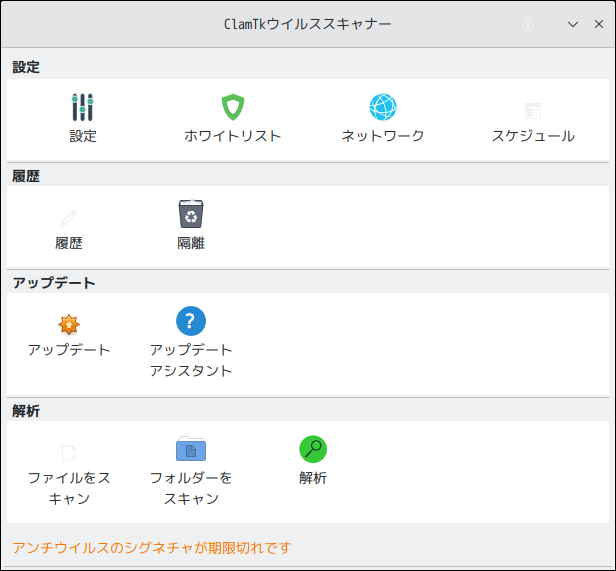This screenshot has width=616, height=571.
Task: Click the ClamTkウイルススキャナー window title
Action: [308, 24]
